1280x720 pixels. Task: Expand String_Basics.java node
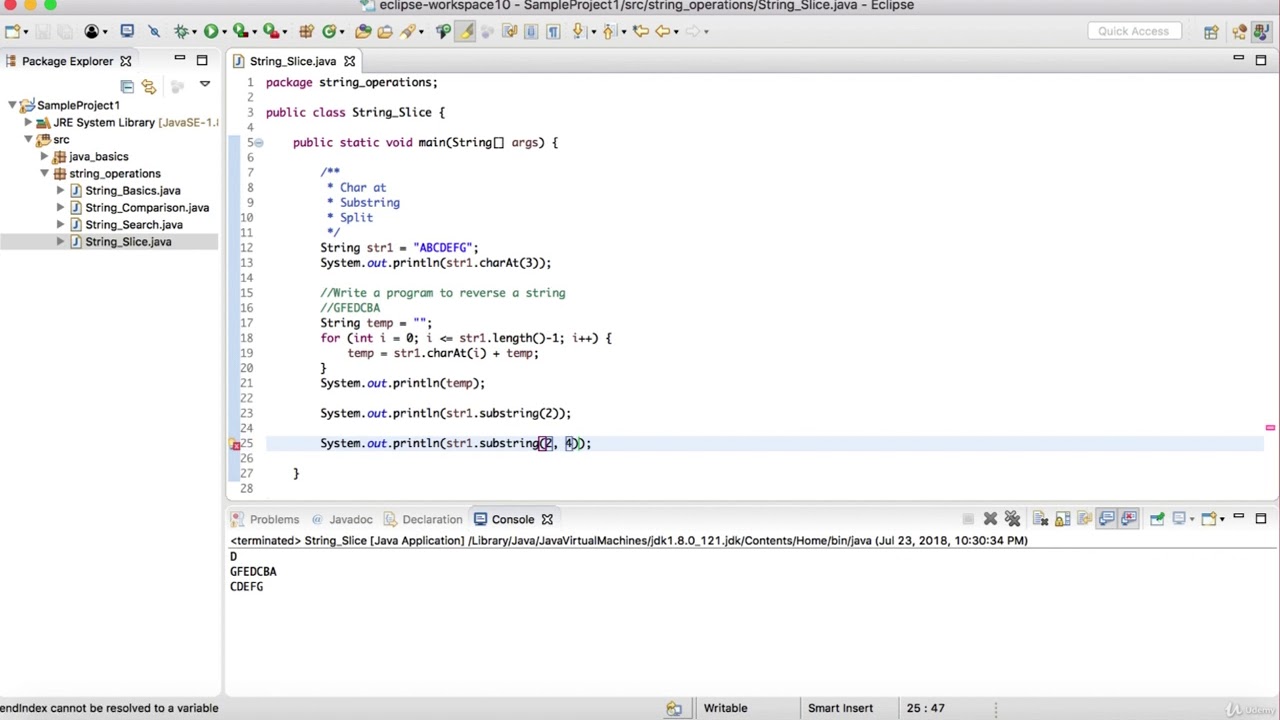(x=60, y=190)
